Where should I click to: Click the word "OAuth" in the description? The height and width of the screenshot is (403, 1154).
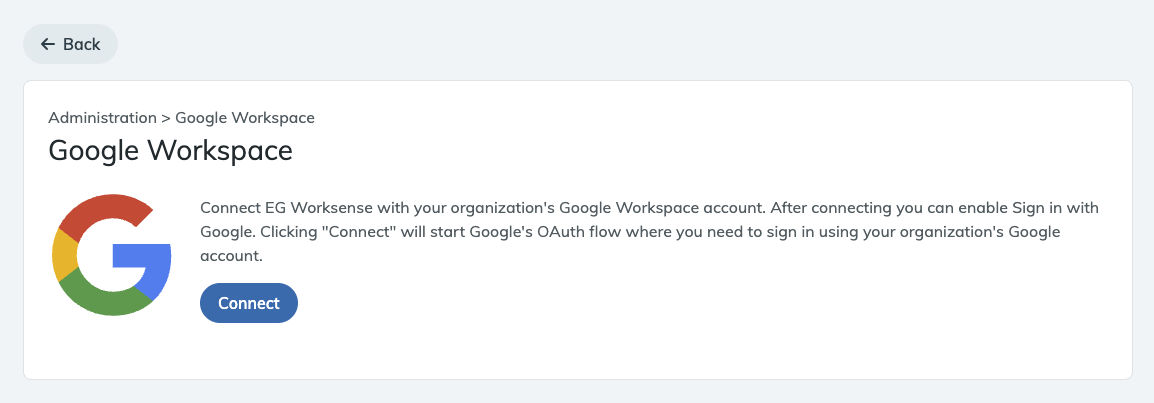click(x=558, y=230)
